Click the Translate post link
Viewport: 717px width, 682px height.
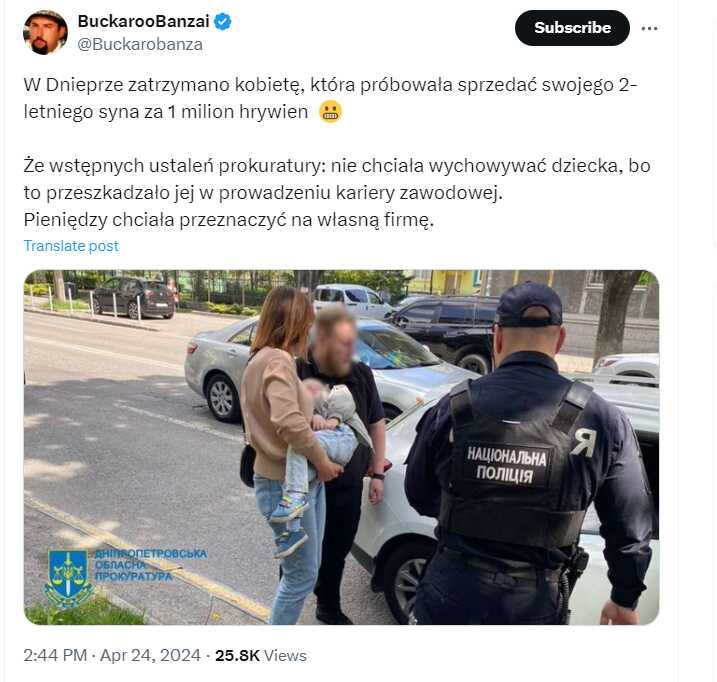pyautogui.click(x=71, y=246)
